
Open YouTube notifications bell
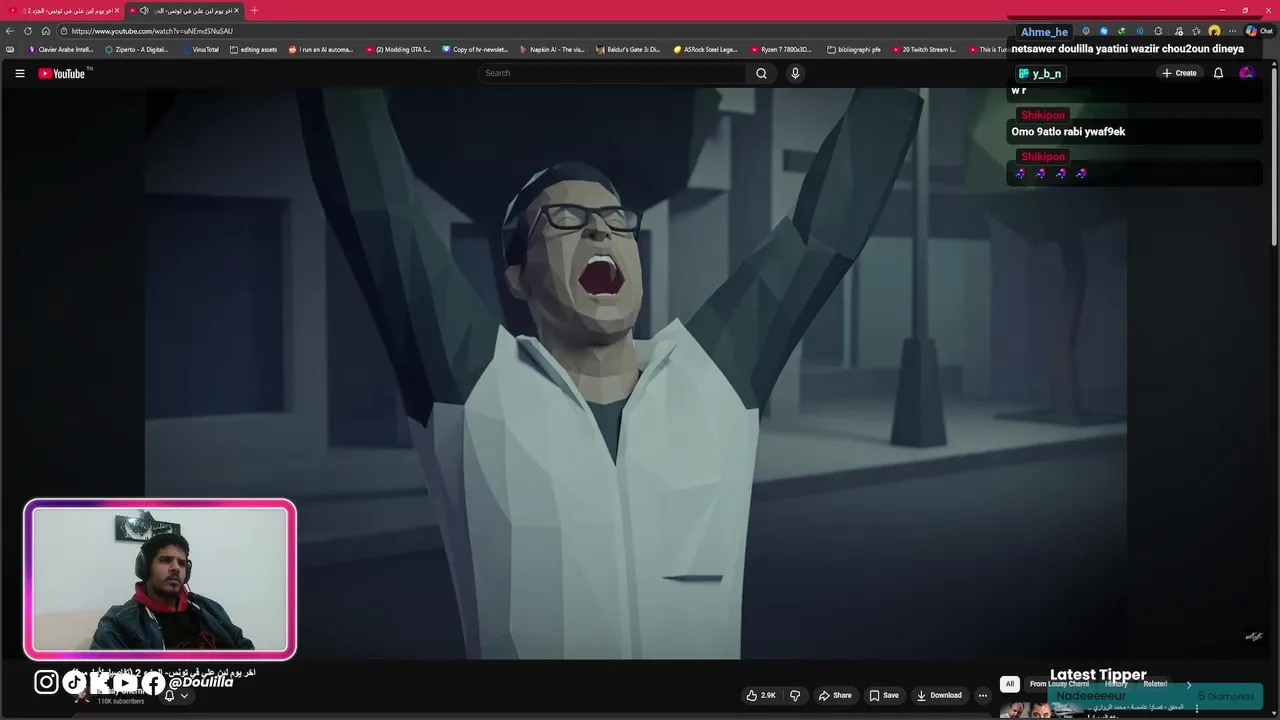1218,73
